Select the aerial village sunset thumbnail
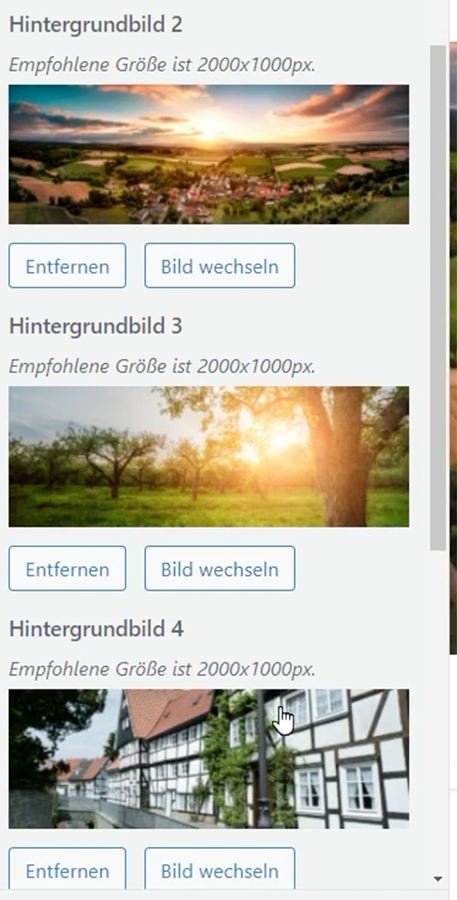The width and height of the screenshot is (457, 900). 209,154
